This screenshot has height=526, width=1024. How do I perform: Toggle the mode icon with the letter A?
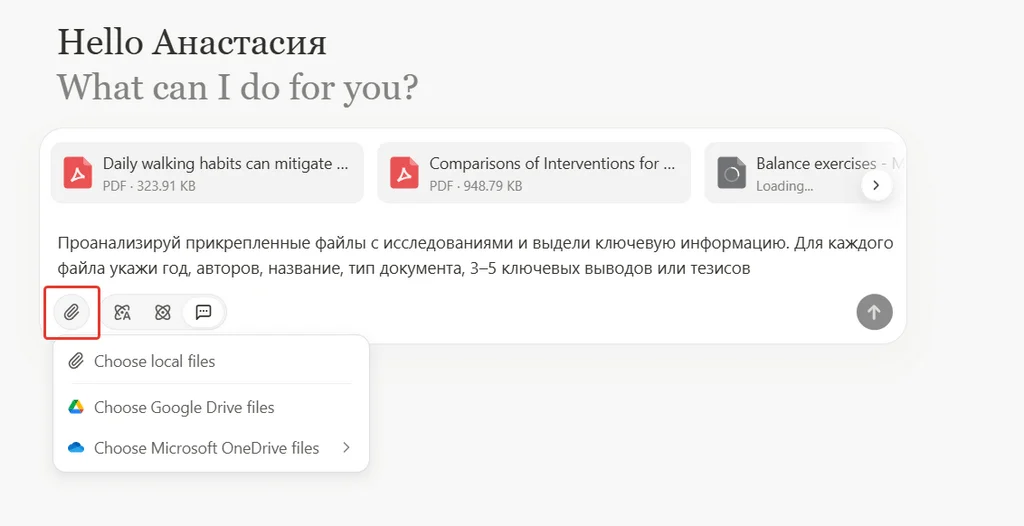coord(123,312)
